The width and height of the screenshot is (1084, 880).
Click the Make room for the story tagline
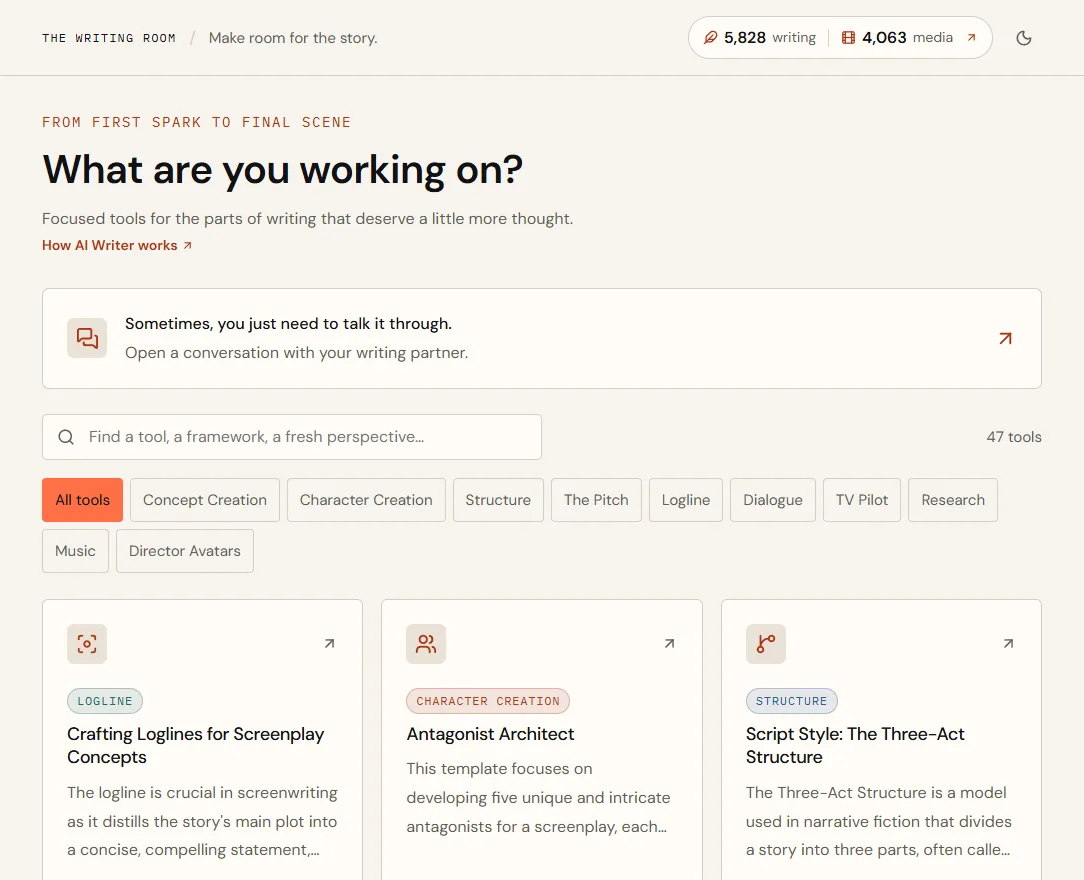pyautogui.click(x=293, y=38)
